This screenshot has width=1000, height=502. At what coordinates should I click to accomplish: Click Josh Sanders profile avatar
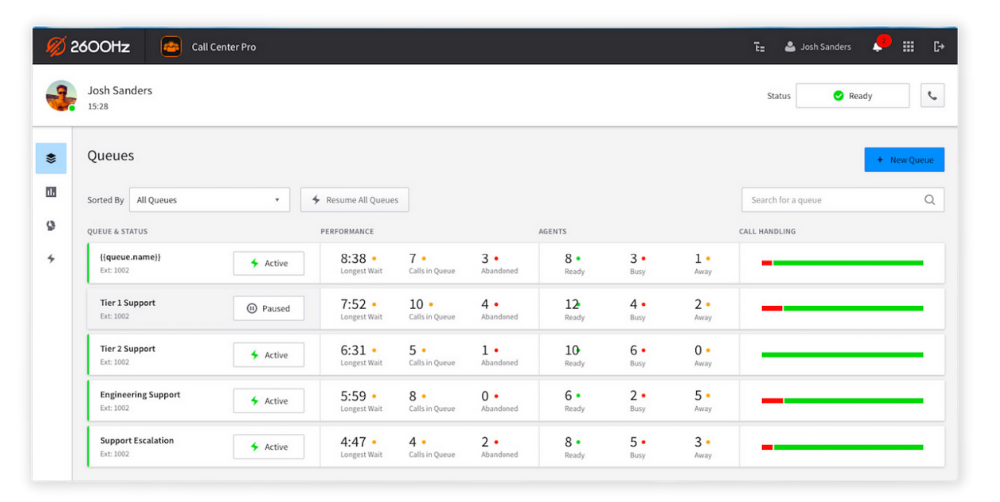(x=61, y=96)
